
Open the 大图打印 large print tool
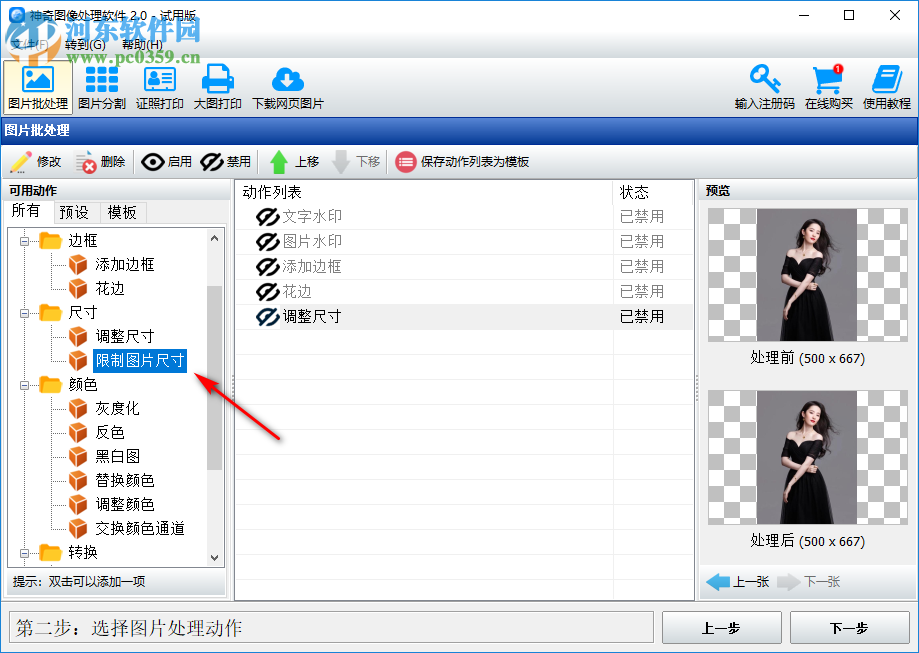(217, 87)
